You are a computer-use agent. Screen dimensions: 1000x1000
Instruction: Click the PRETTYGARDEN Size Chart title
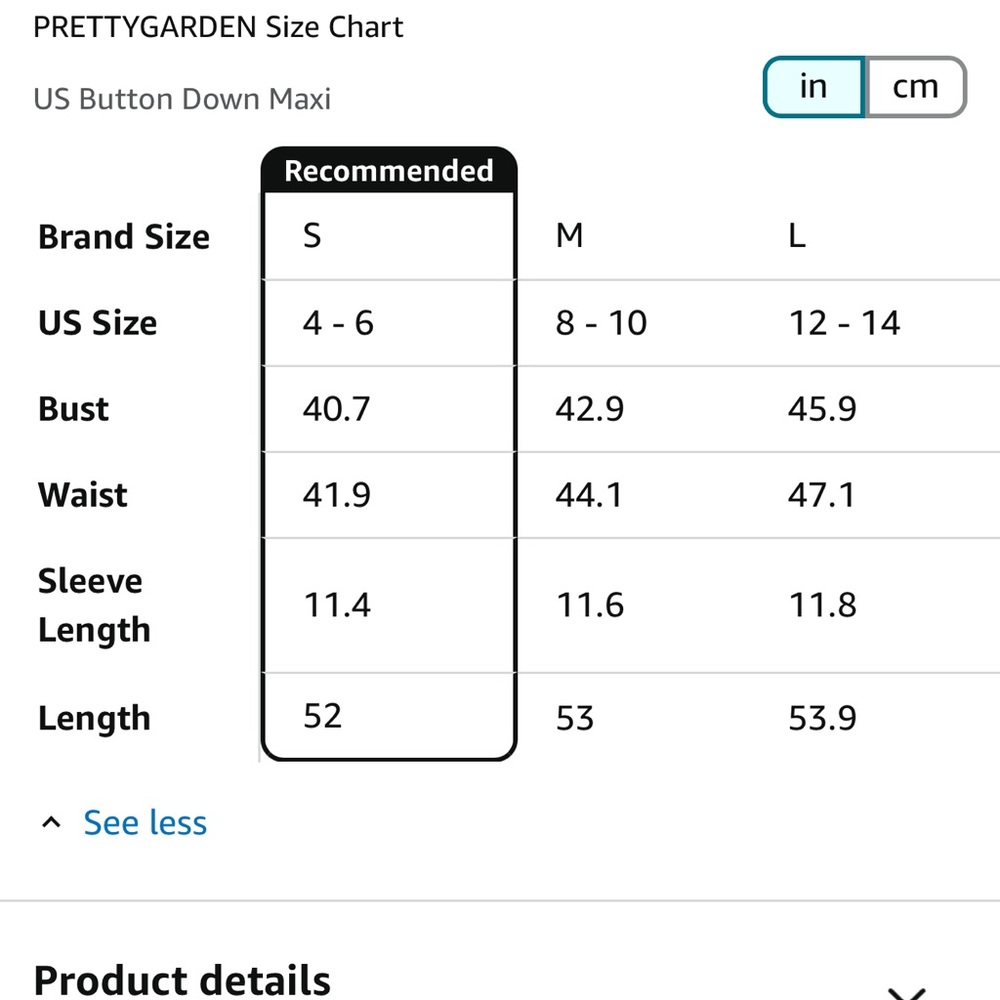218,27
